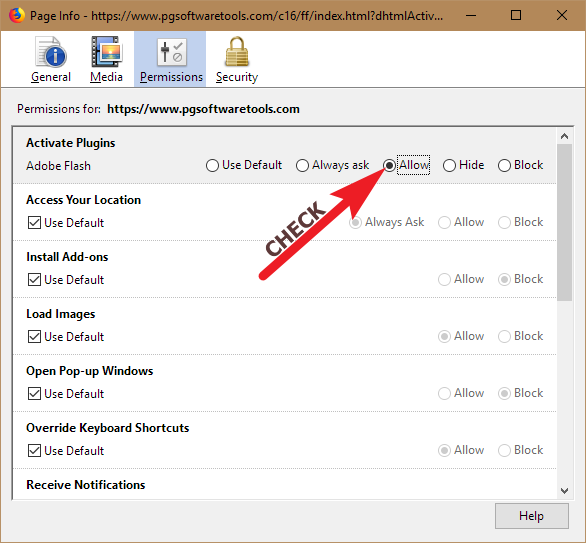Maximize the Page Info window
This screenshot has width=586, height=543.
click(x=516, y=15)
